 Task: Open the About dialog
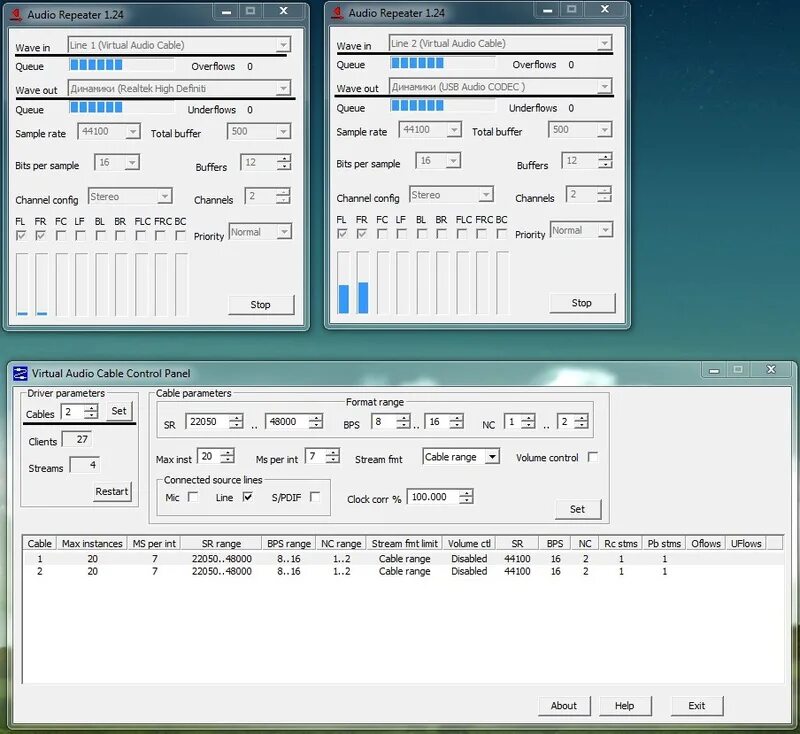coord(564,705)
